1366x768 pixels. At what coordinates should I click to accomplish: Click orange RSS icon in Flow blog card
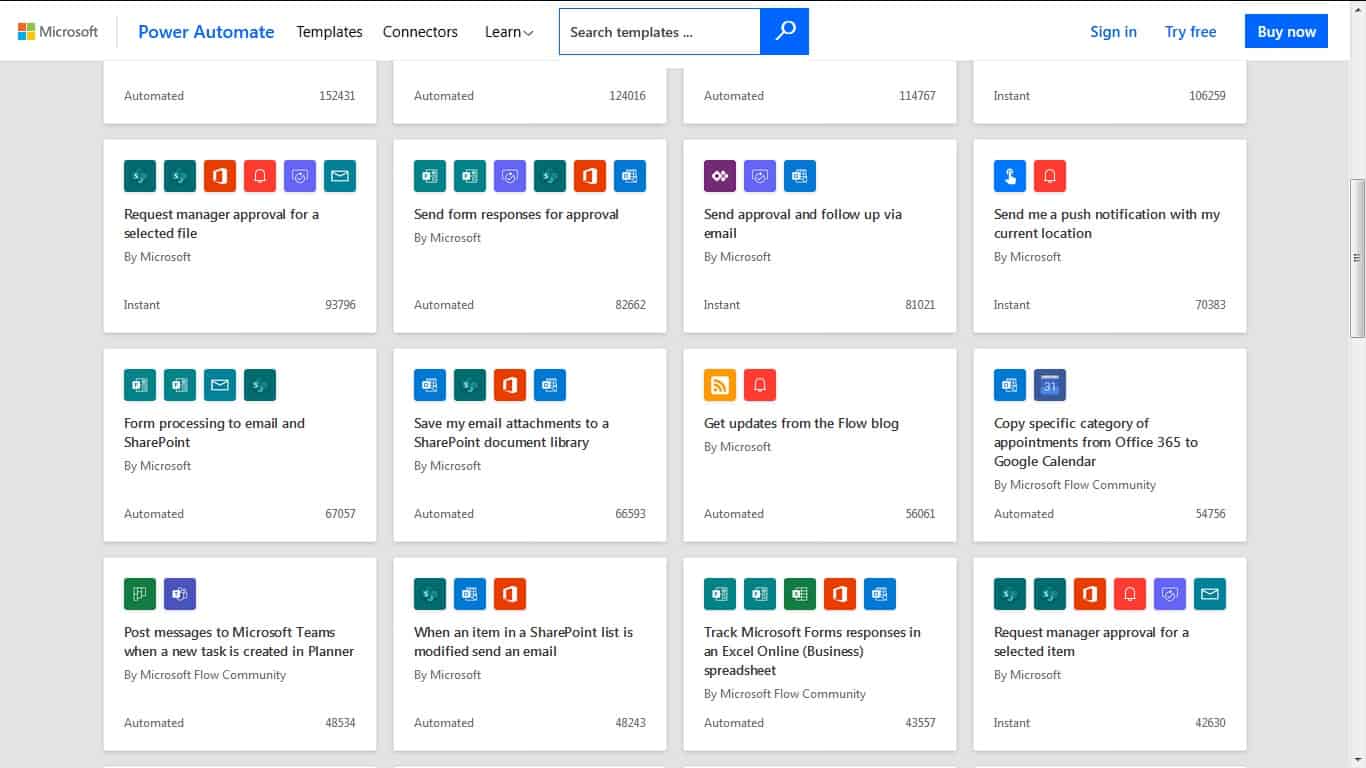coord(720,385)
